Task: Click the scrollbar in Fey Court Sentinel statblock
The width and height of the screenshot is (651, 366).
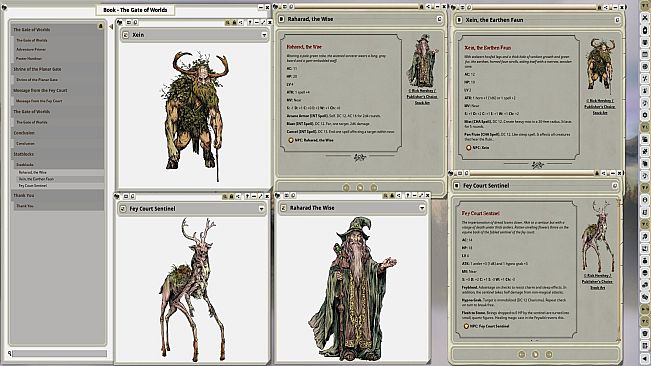Action: tap(619, 270)
